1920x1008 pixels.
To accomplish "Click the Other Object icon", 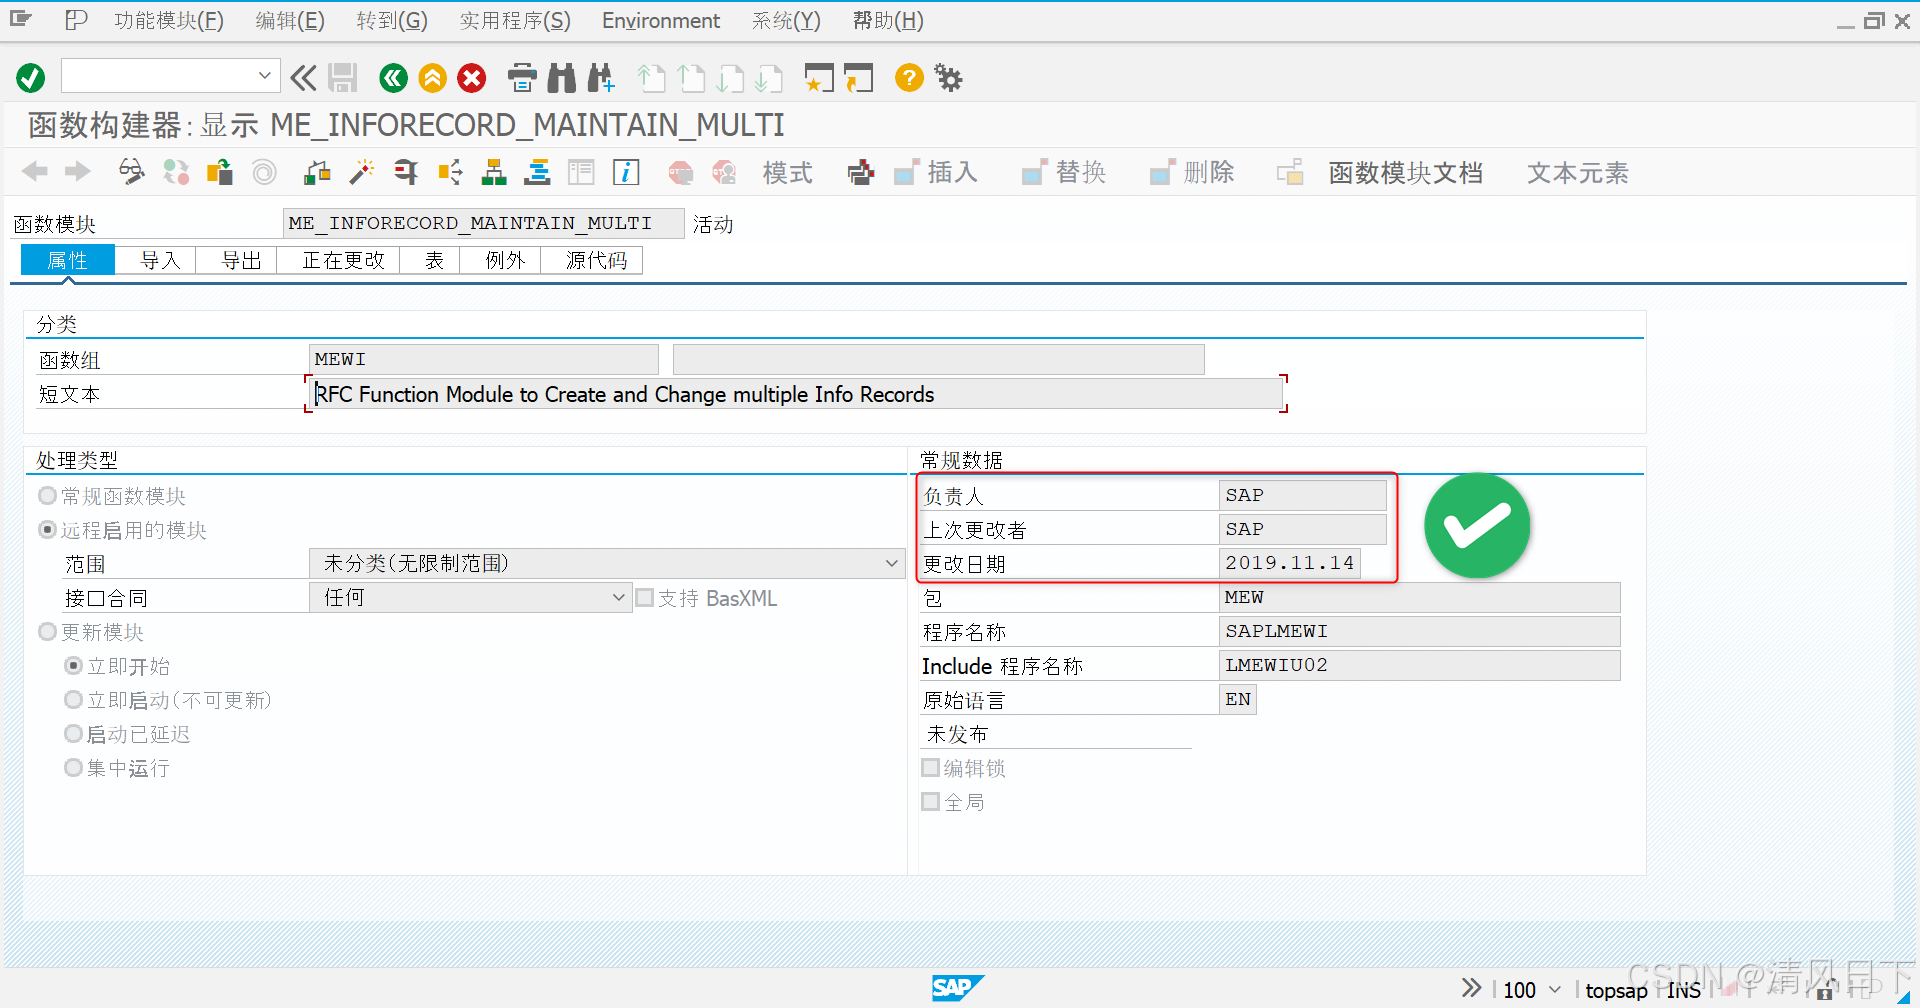I will tap(220, 172).
